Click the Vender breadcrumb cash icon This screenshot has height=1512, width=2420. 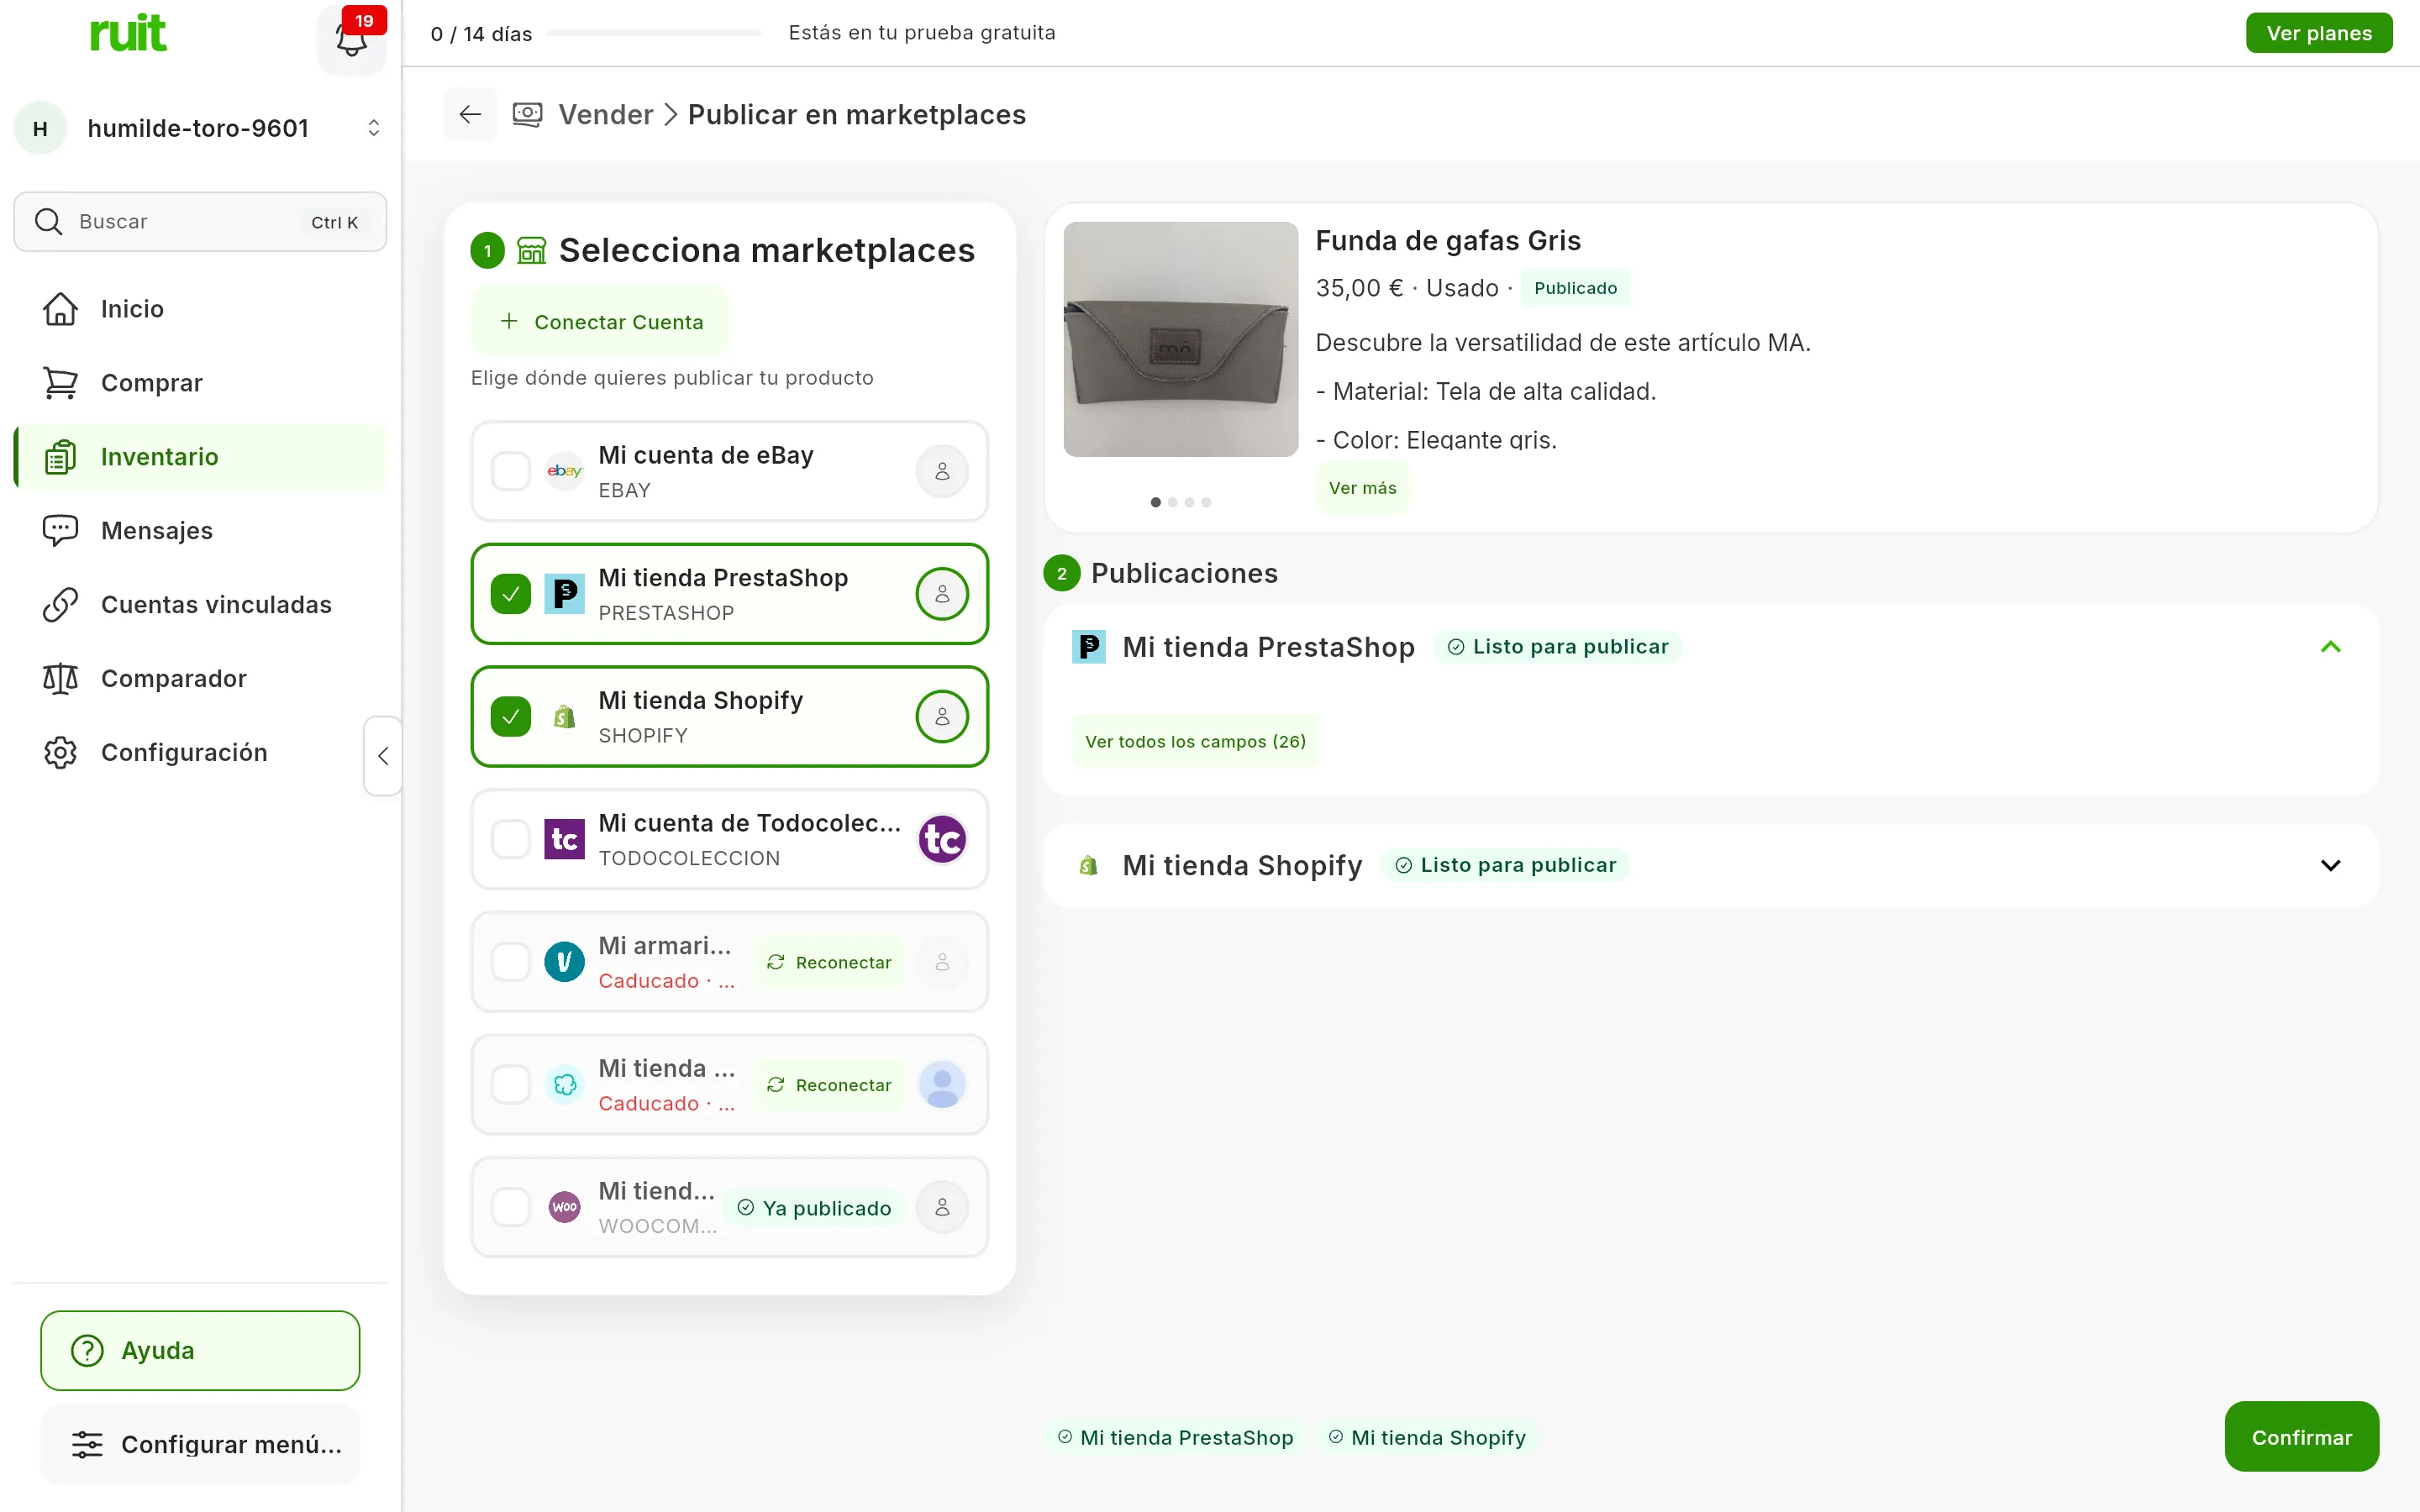tap(527, 114)
